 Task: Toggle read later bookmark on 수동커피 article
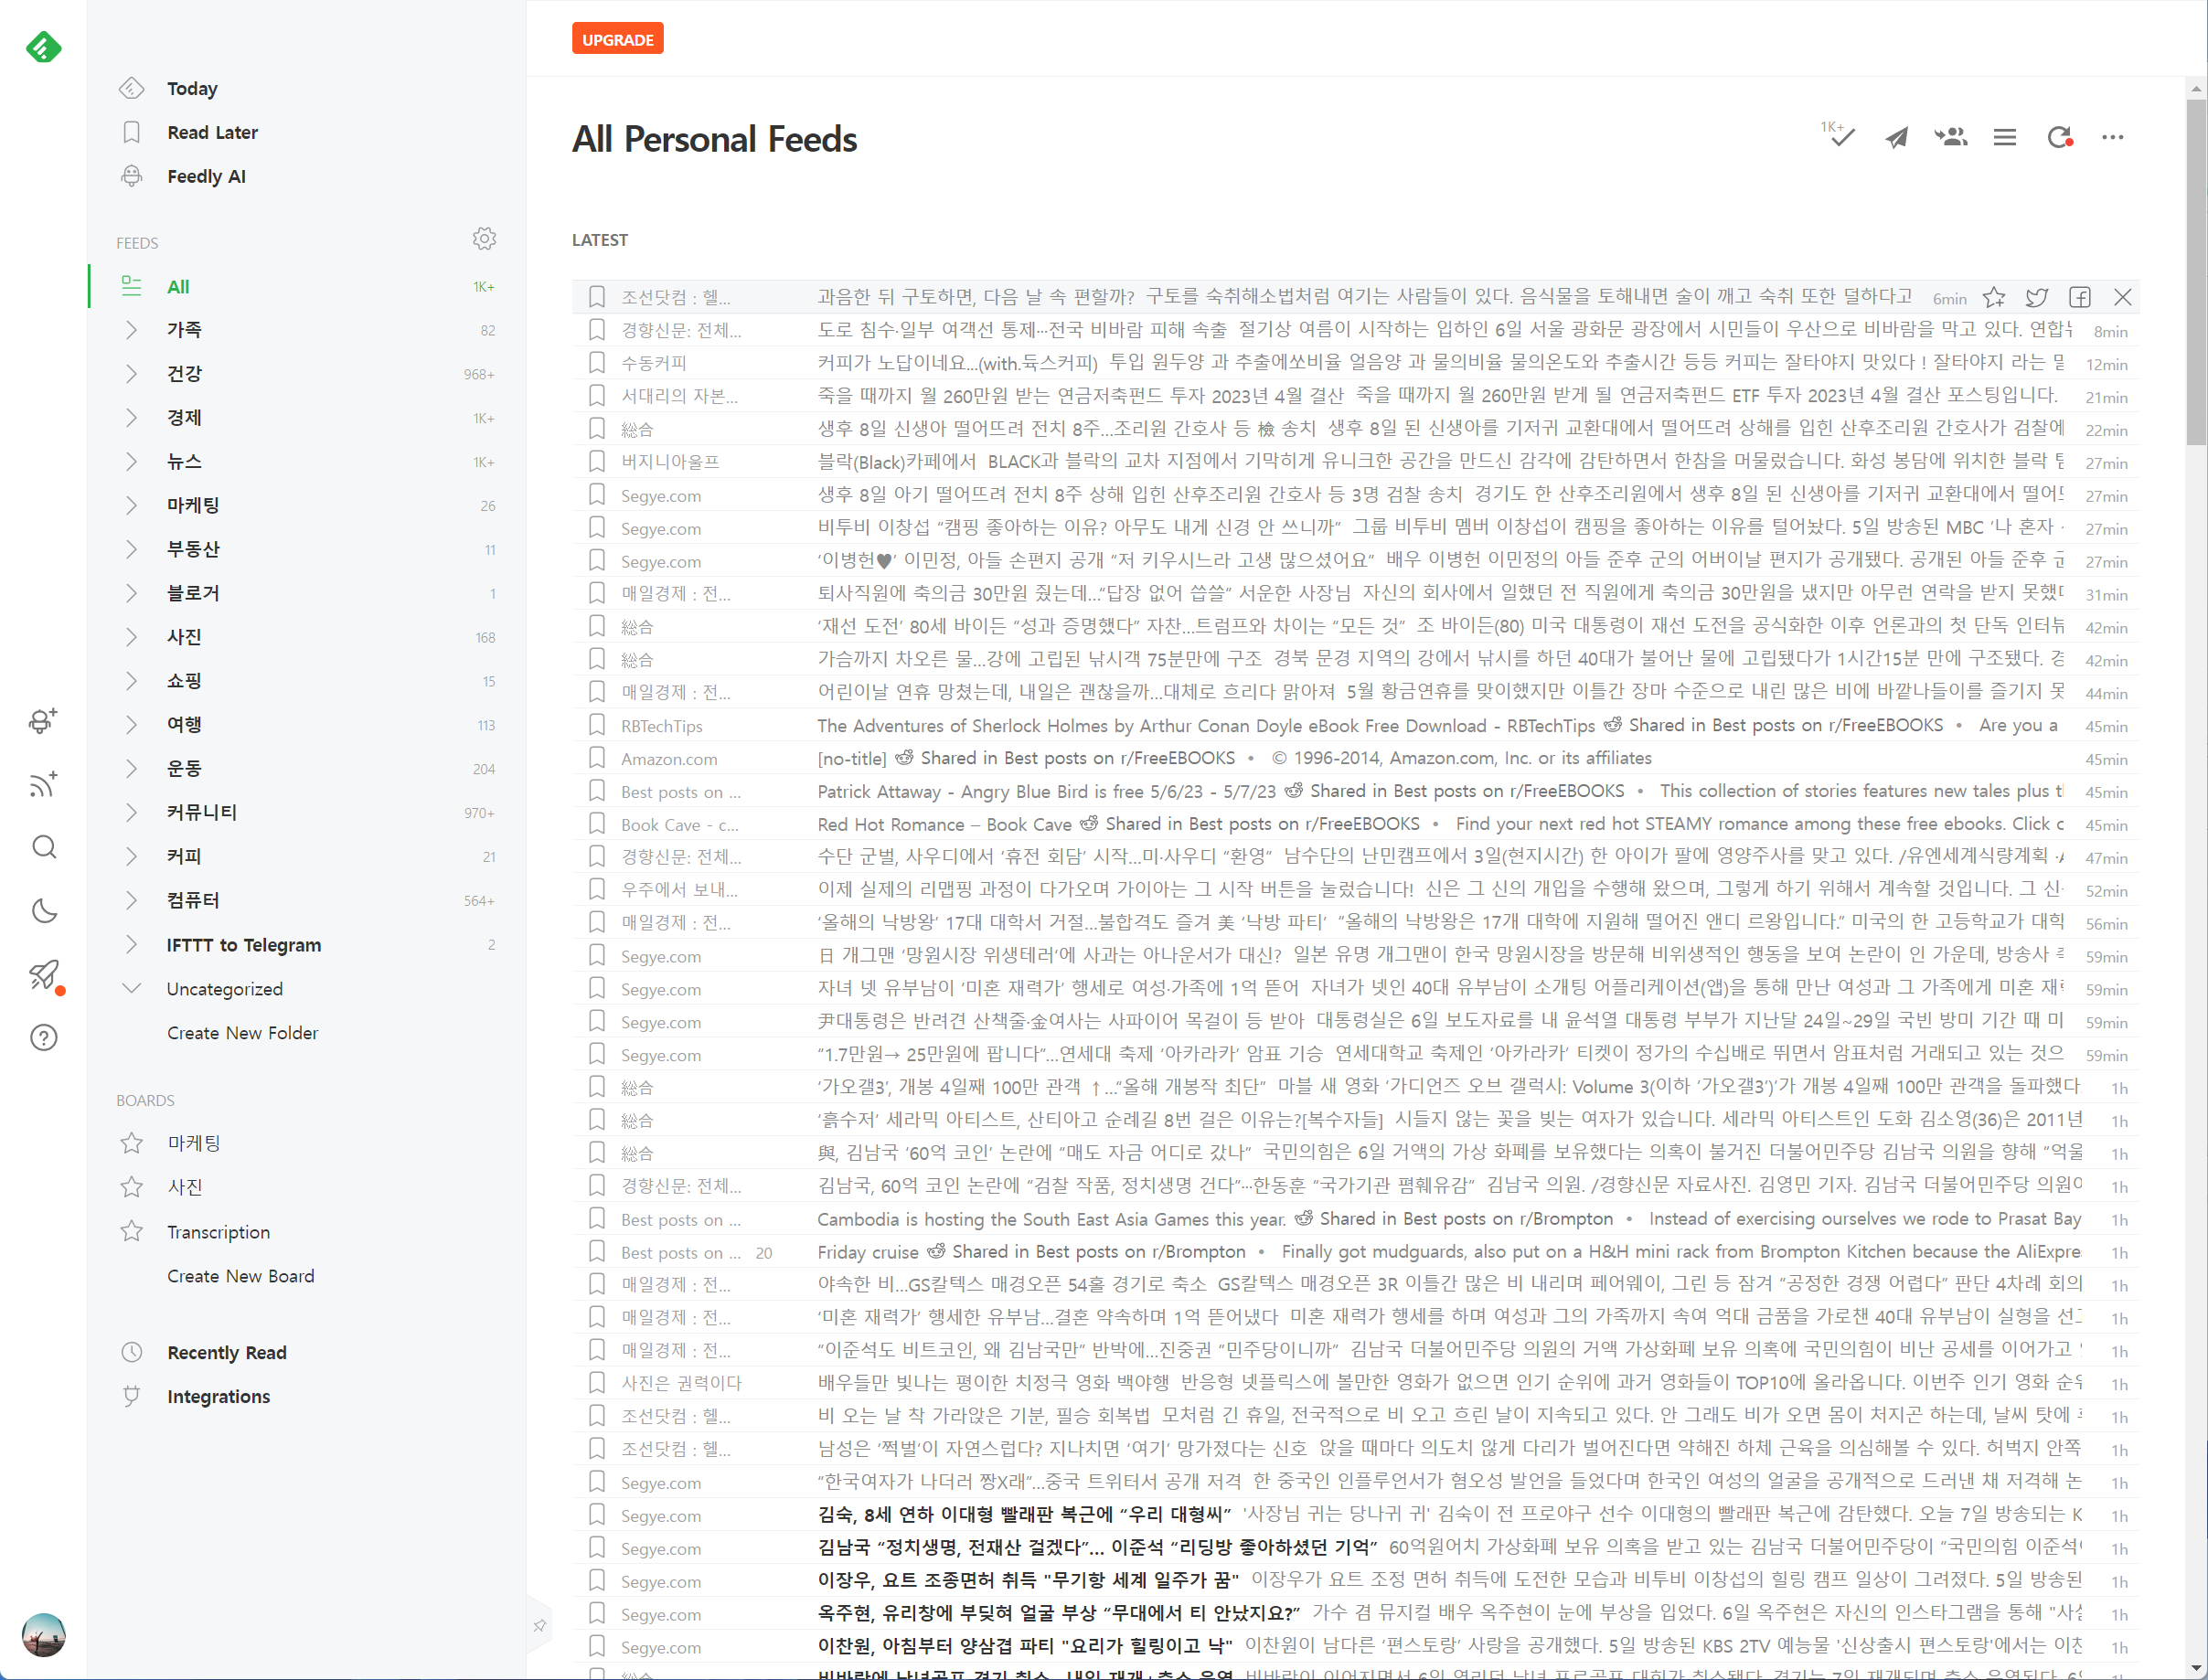point(597,362)
